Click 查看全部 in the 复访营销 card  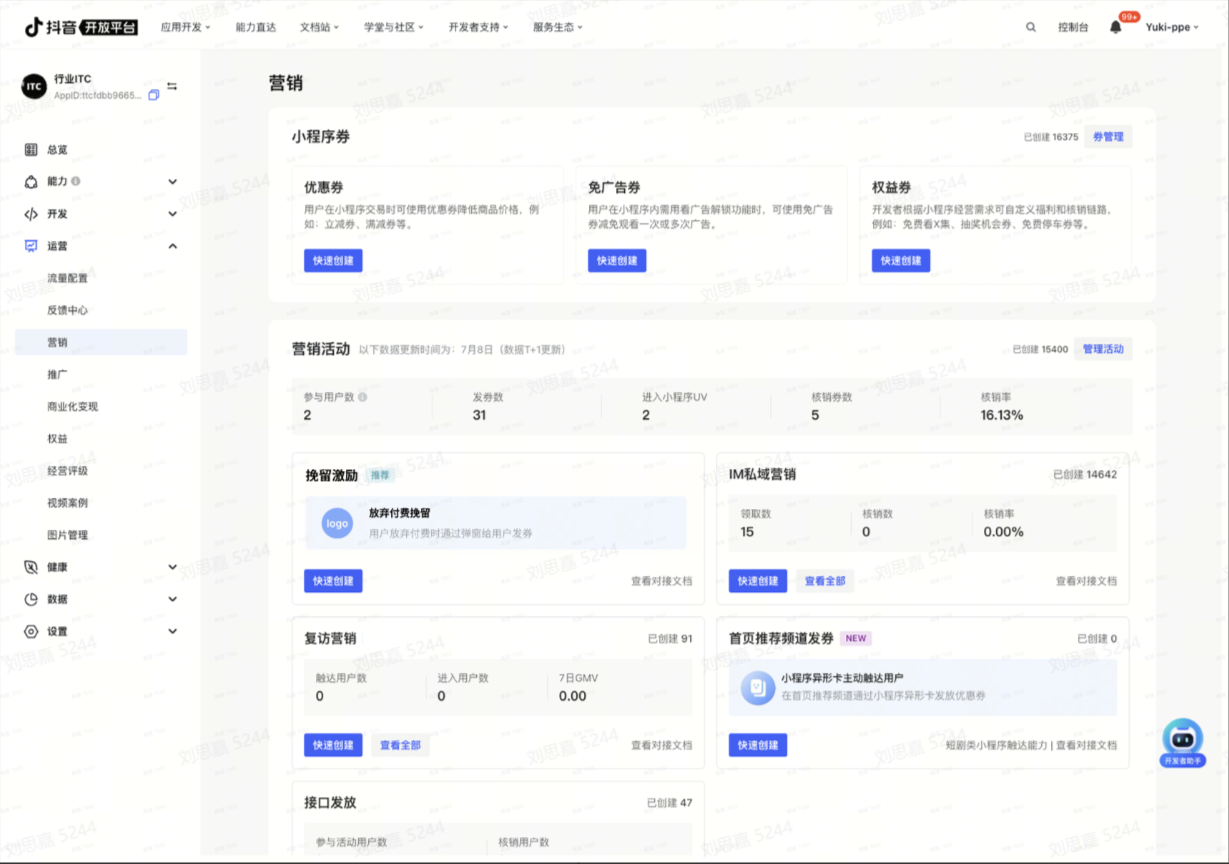click(x=401, y=745)
